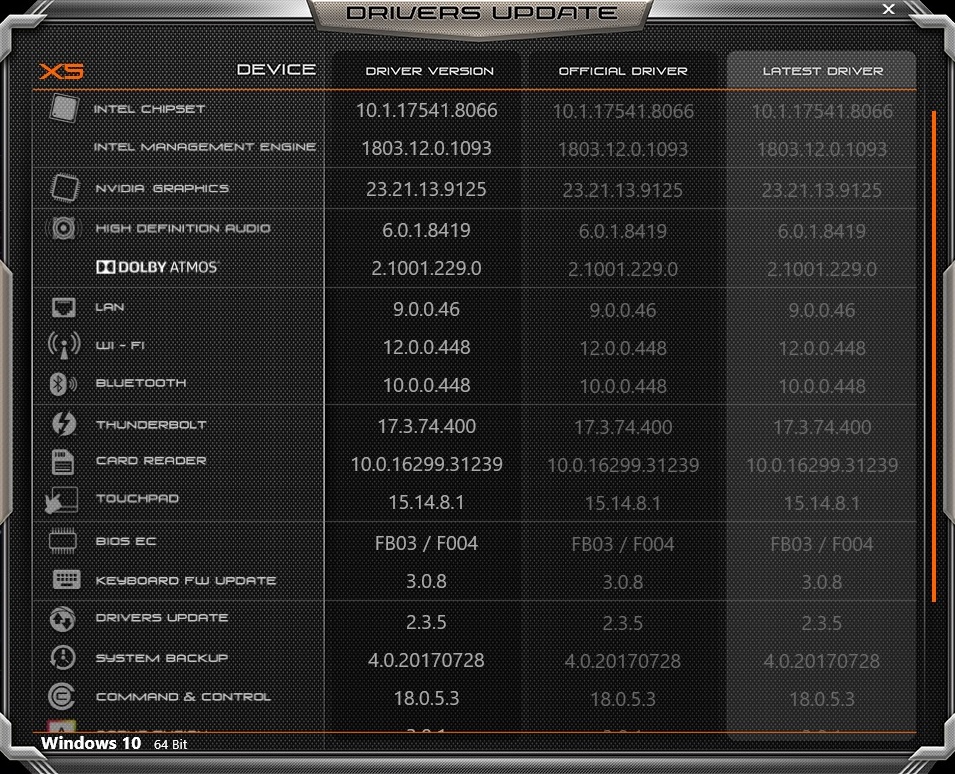The height and width of the screenshot is (774, 955).
Task: Click latest driver 9.0.0.46 for LAN
Action: 822,310
